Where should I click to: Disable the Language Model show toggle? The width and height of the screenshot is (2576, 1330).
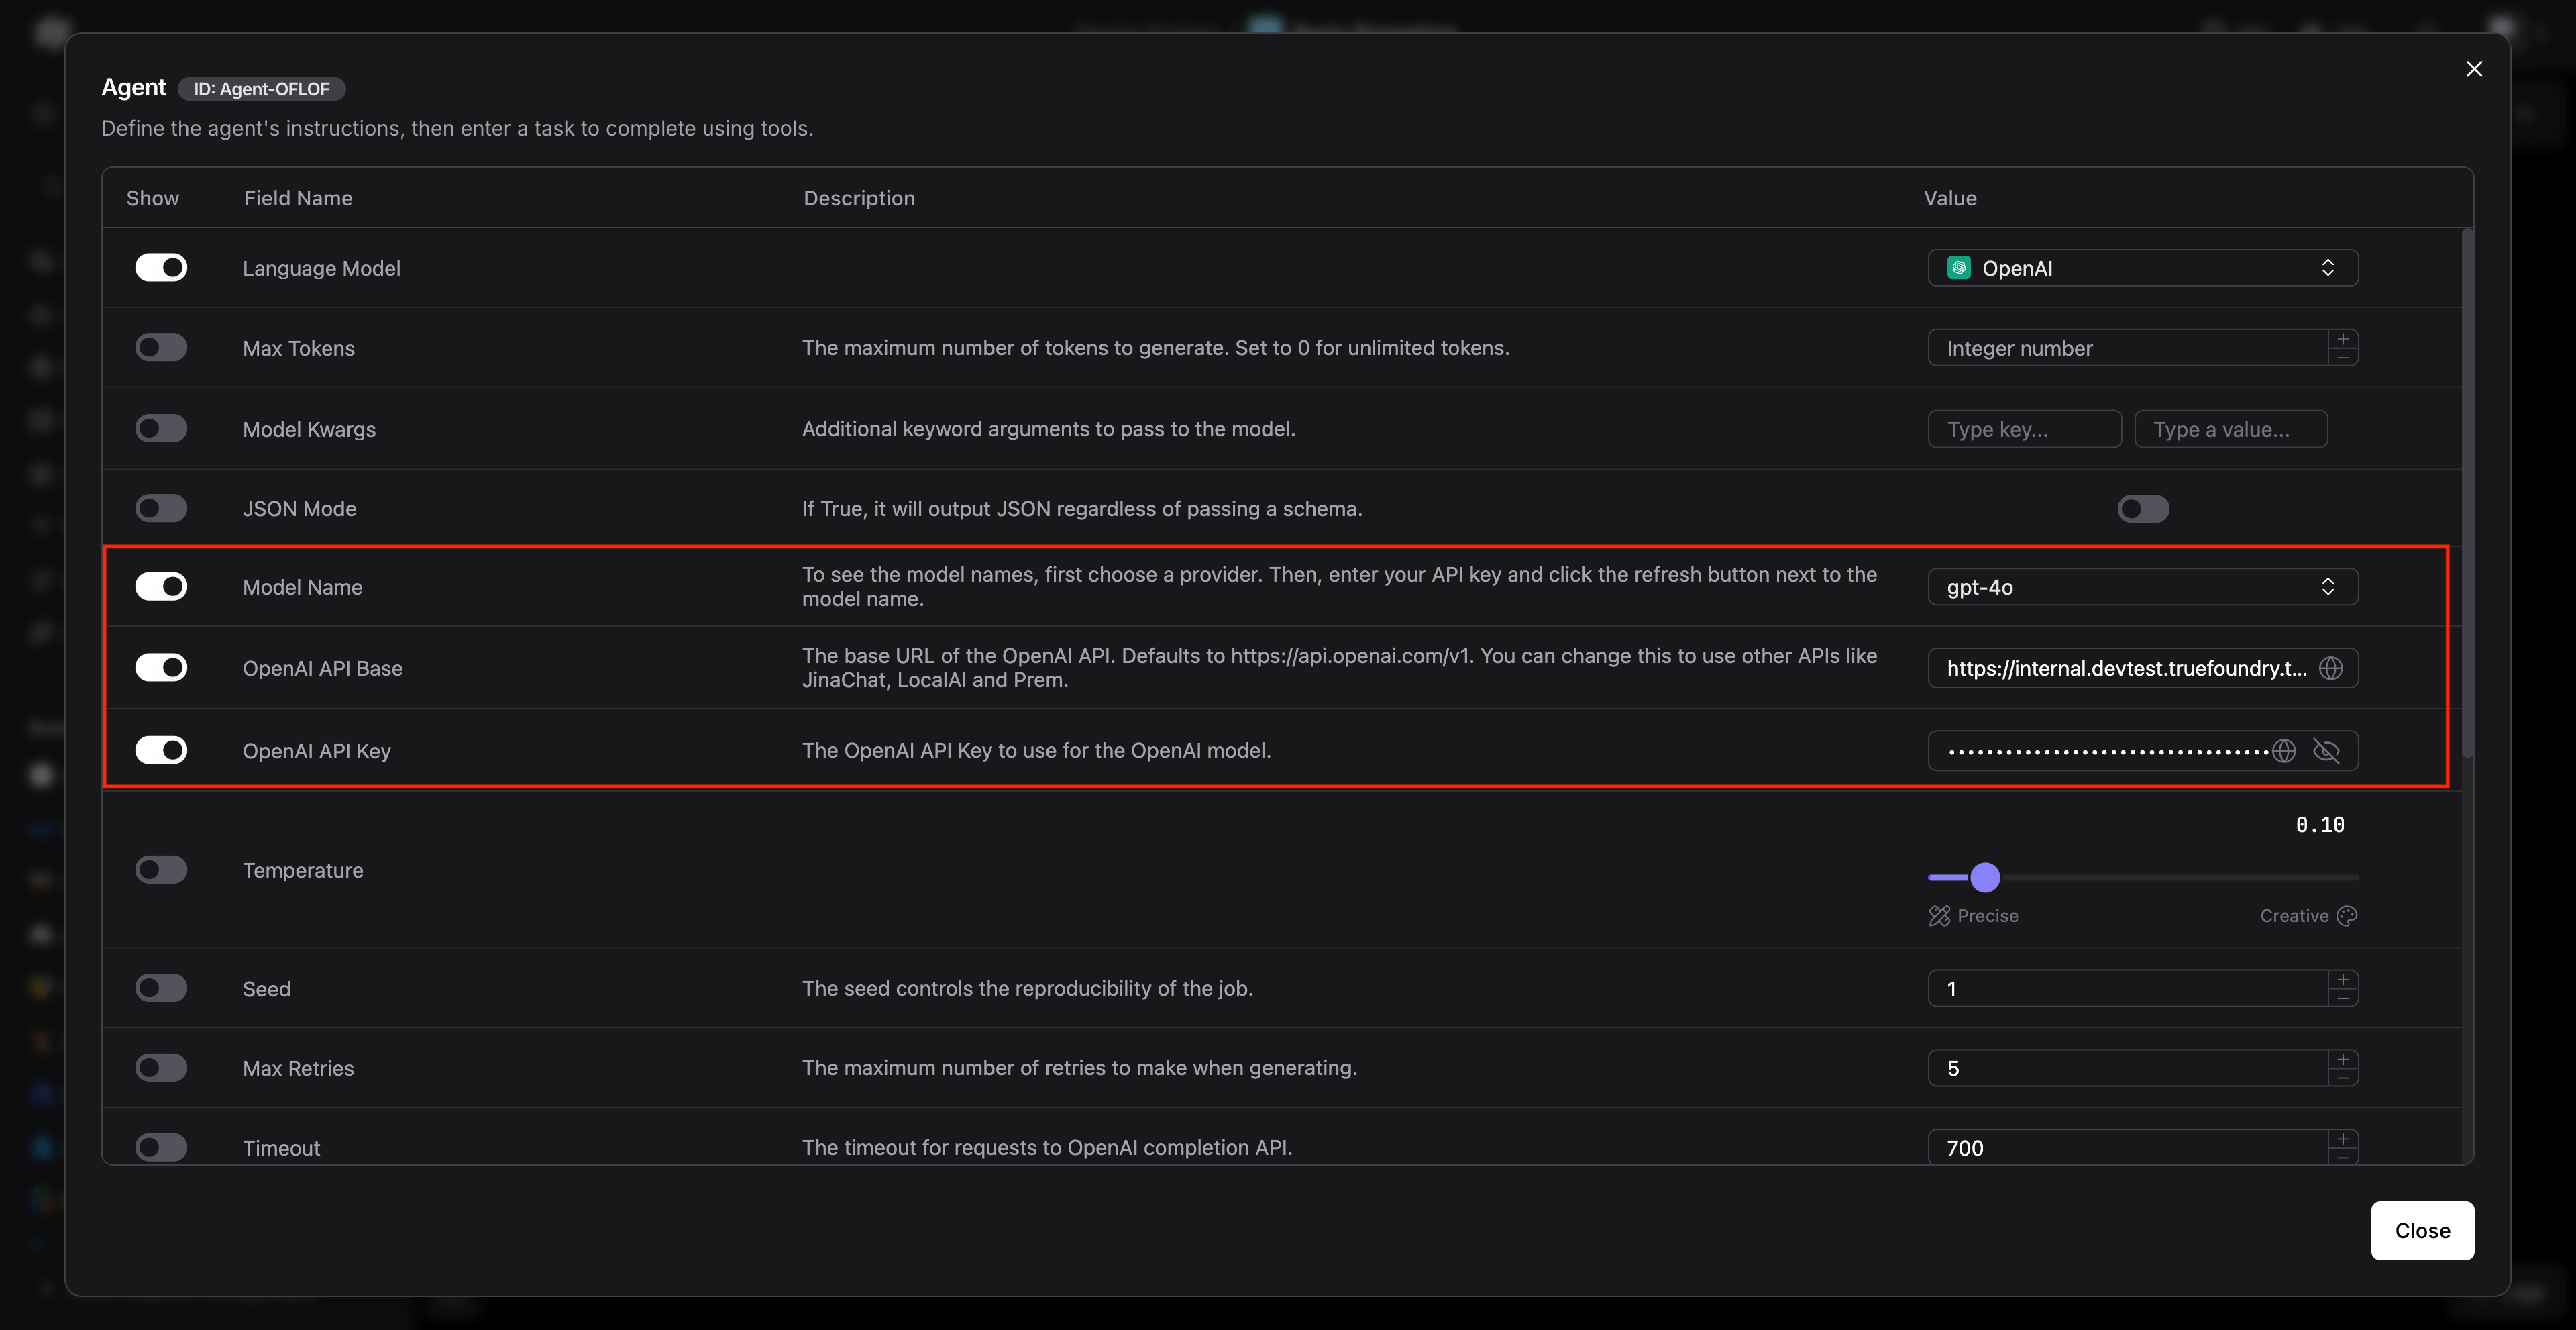161,268
